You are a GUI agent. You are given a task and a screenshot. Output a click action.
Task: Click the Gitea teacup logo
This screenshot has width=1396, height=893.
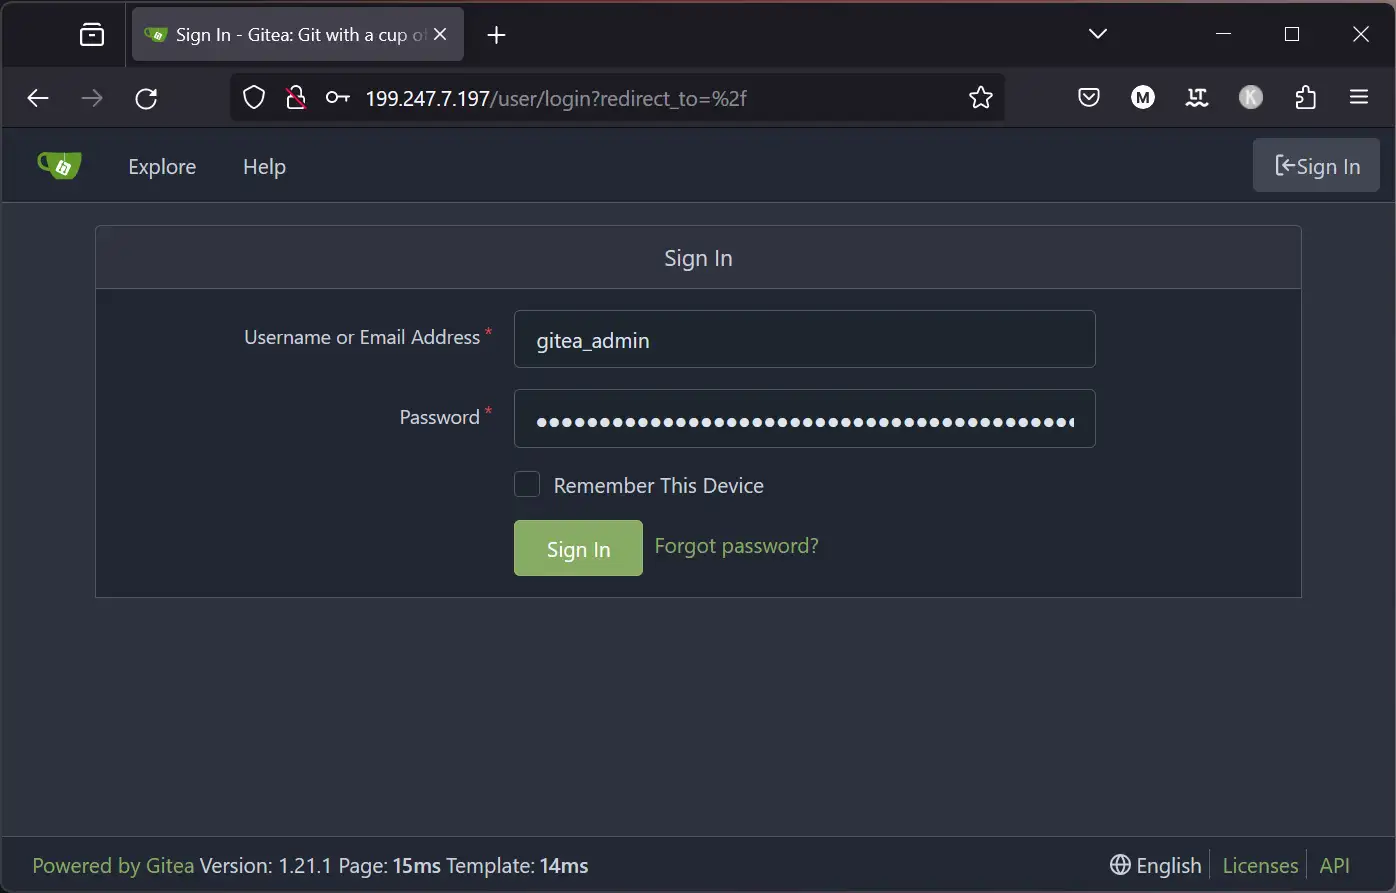pos(59,165)
